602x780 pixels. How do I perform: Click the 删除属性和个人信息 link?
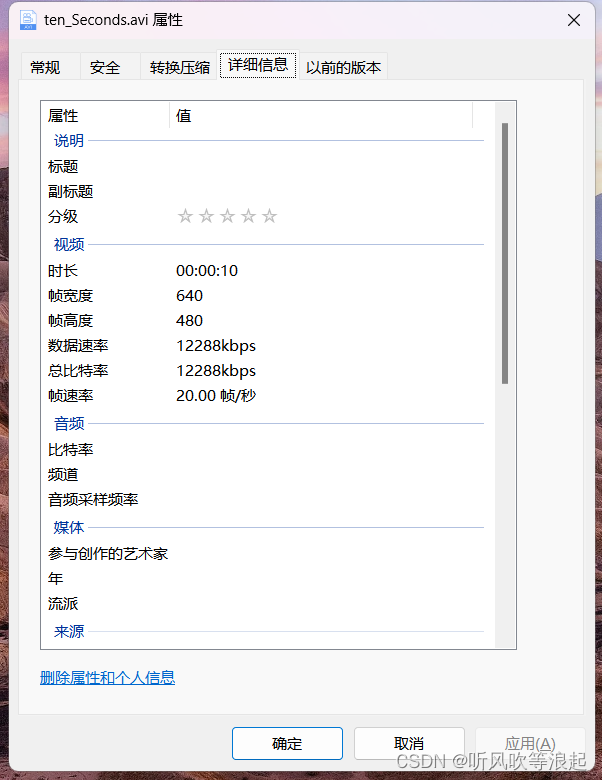(x=107, y=678)
